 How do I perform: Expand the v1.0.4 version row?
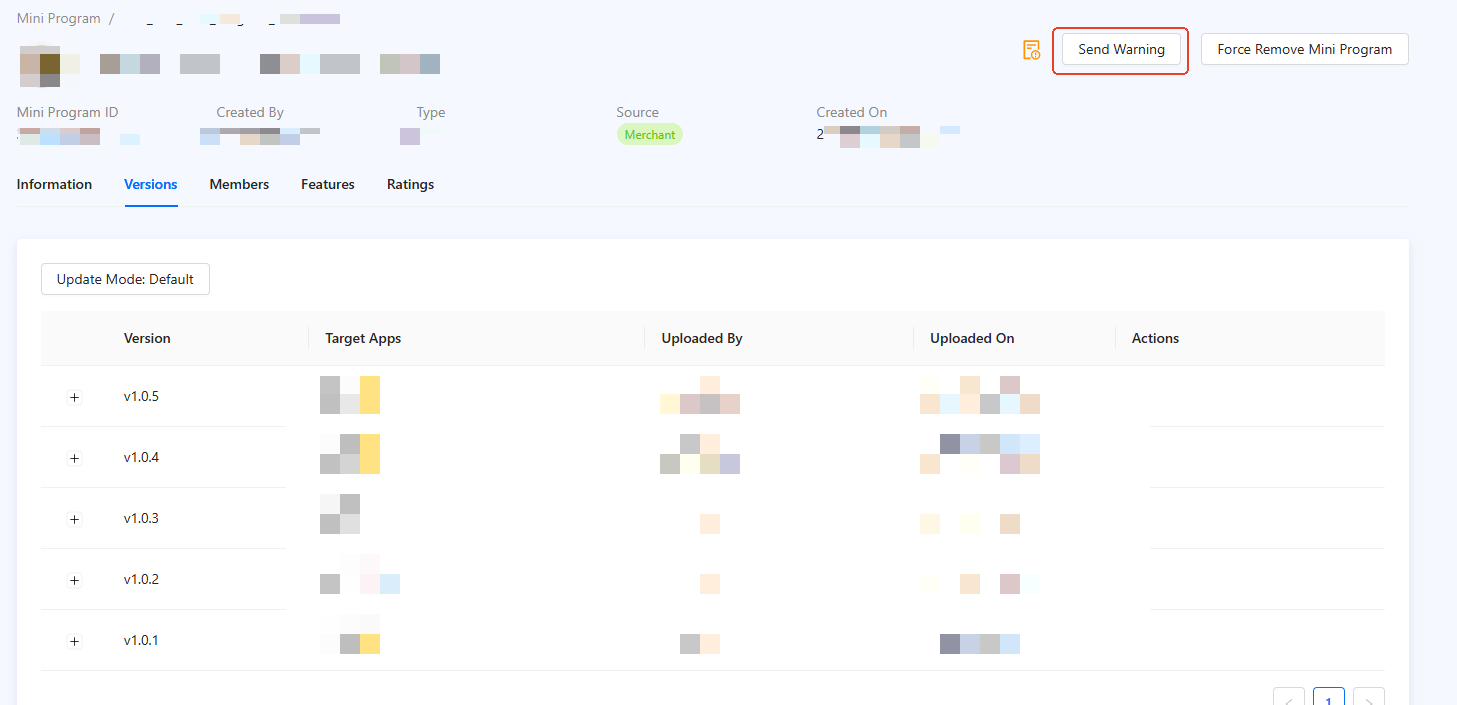click(74, 458)
